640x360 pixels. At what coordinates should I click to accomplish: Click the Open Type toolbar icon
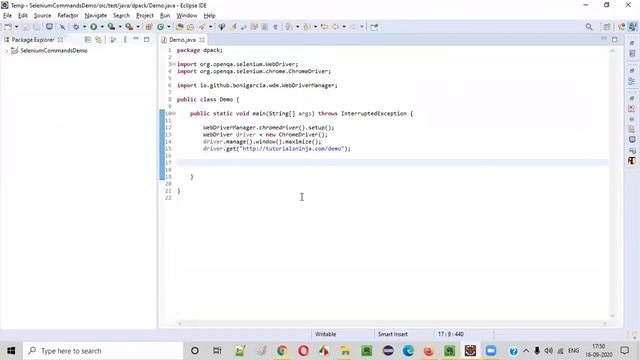coord(180,27)
